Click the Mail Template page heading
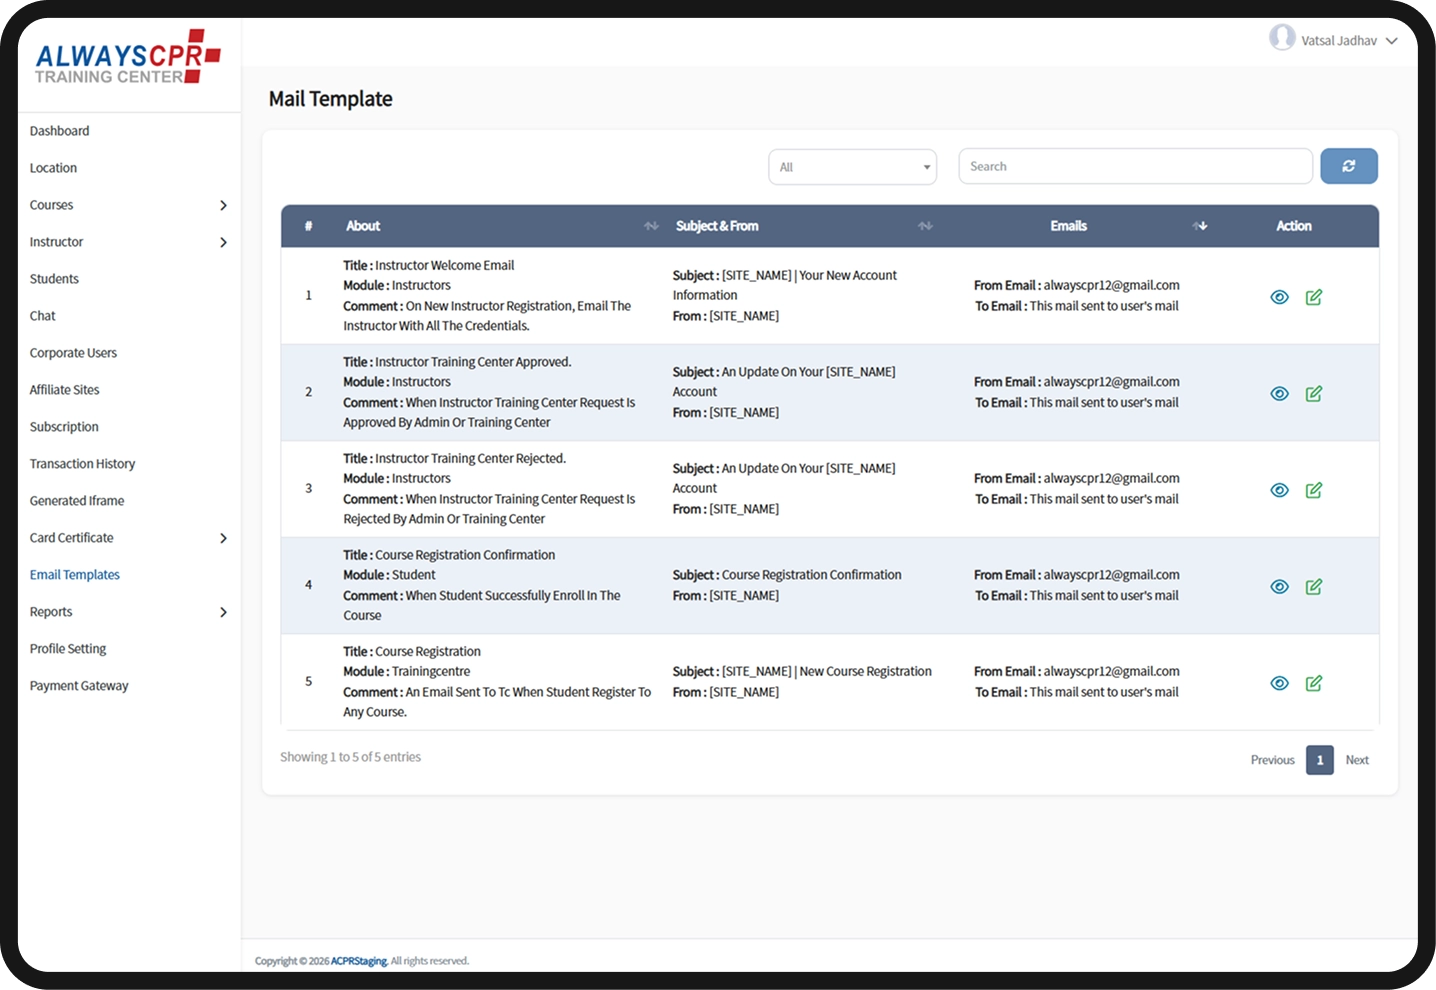 point(330,99)
